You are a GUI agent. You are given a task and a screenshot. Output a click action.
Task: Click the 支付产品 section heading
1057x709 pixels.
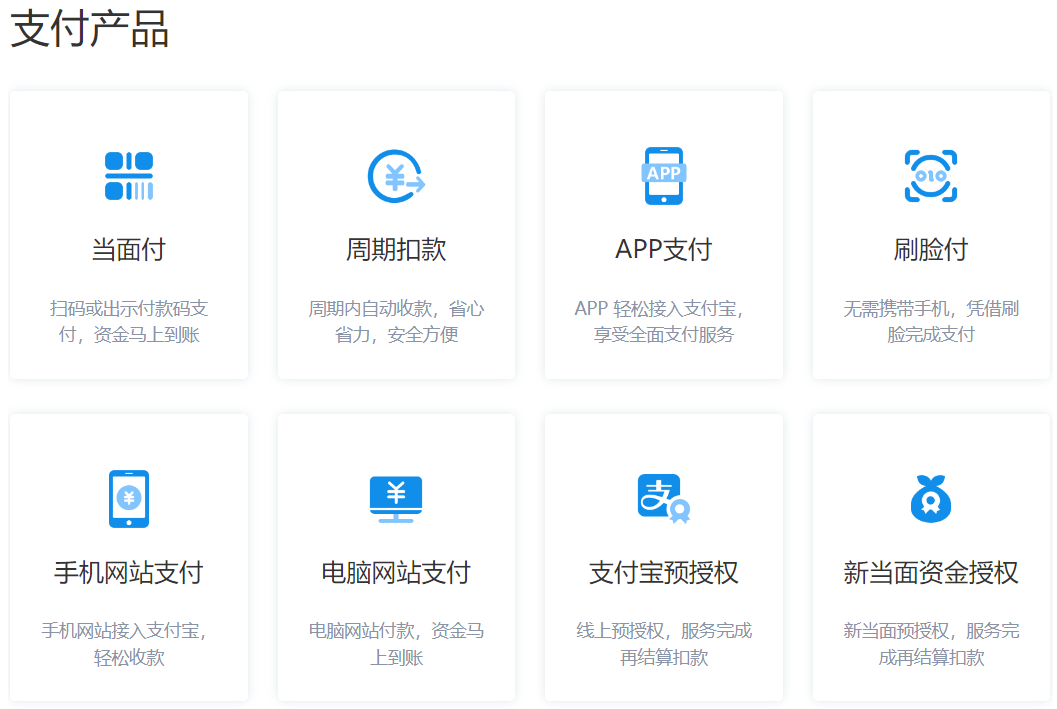click(90, 30)
